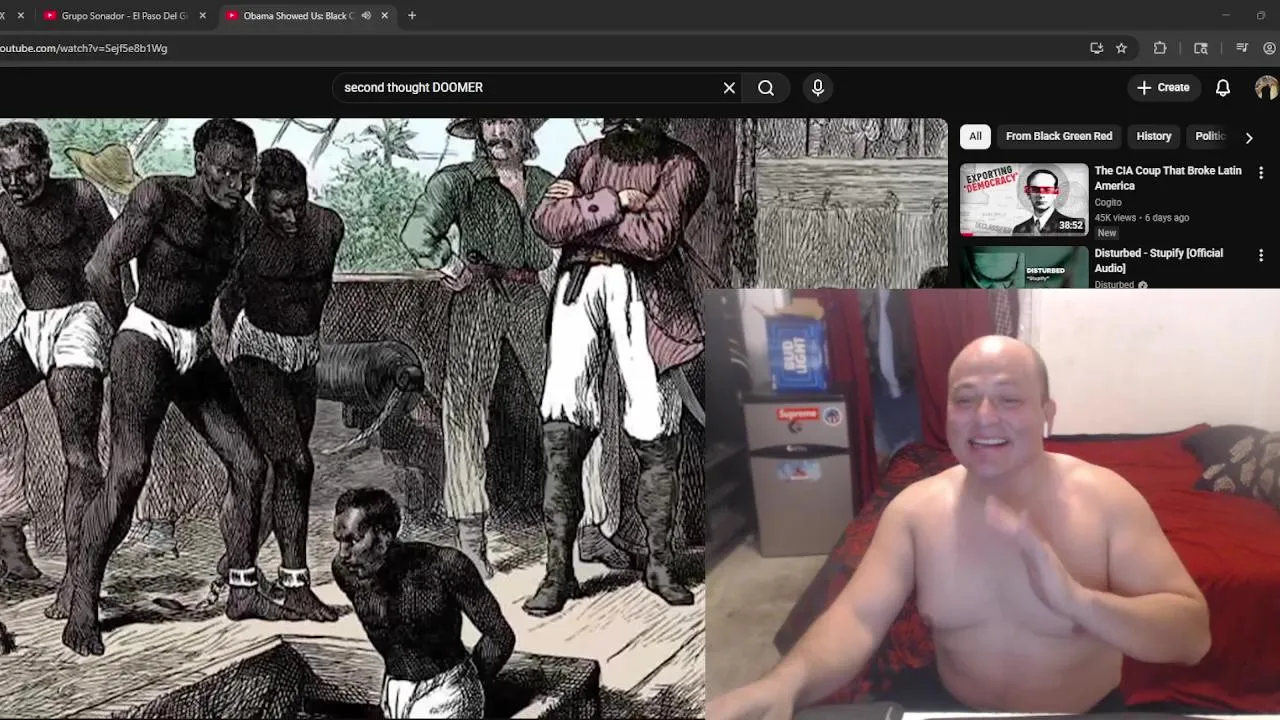Open 'The CIA Coup That Broke Latin America' thumbnail
Screen dimensions: 1280x720
pyautogui.click(x=1024, y=199)
